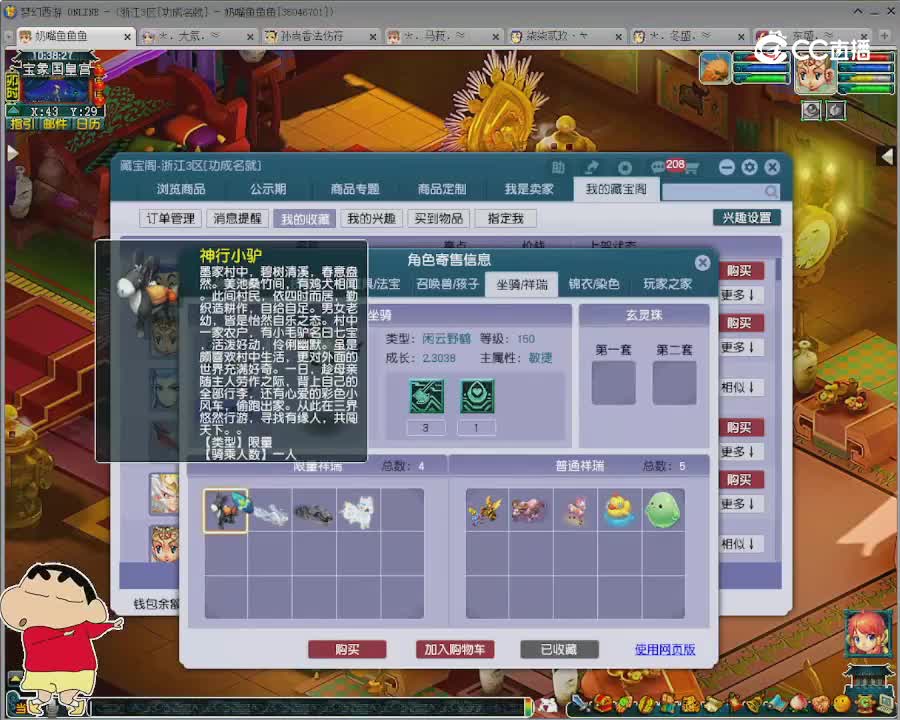
Task: Select the green blob mount in 普通祥瑞
Action: [x=664, y=510]
